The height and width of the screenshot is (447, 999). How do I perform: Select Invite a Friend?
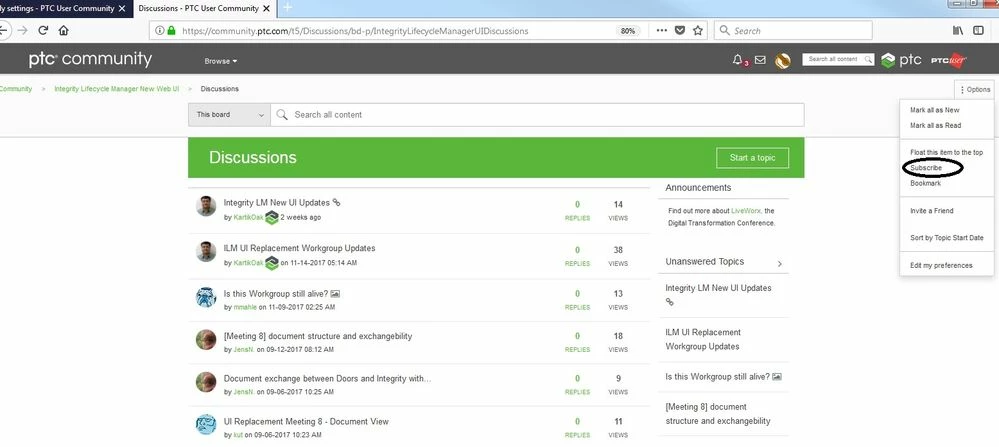click(x=931, y=211)
